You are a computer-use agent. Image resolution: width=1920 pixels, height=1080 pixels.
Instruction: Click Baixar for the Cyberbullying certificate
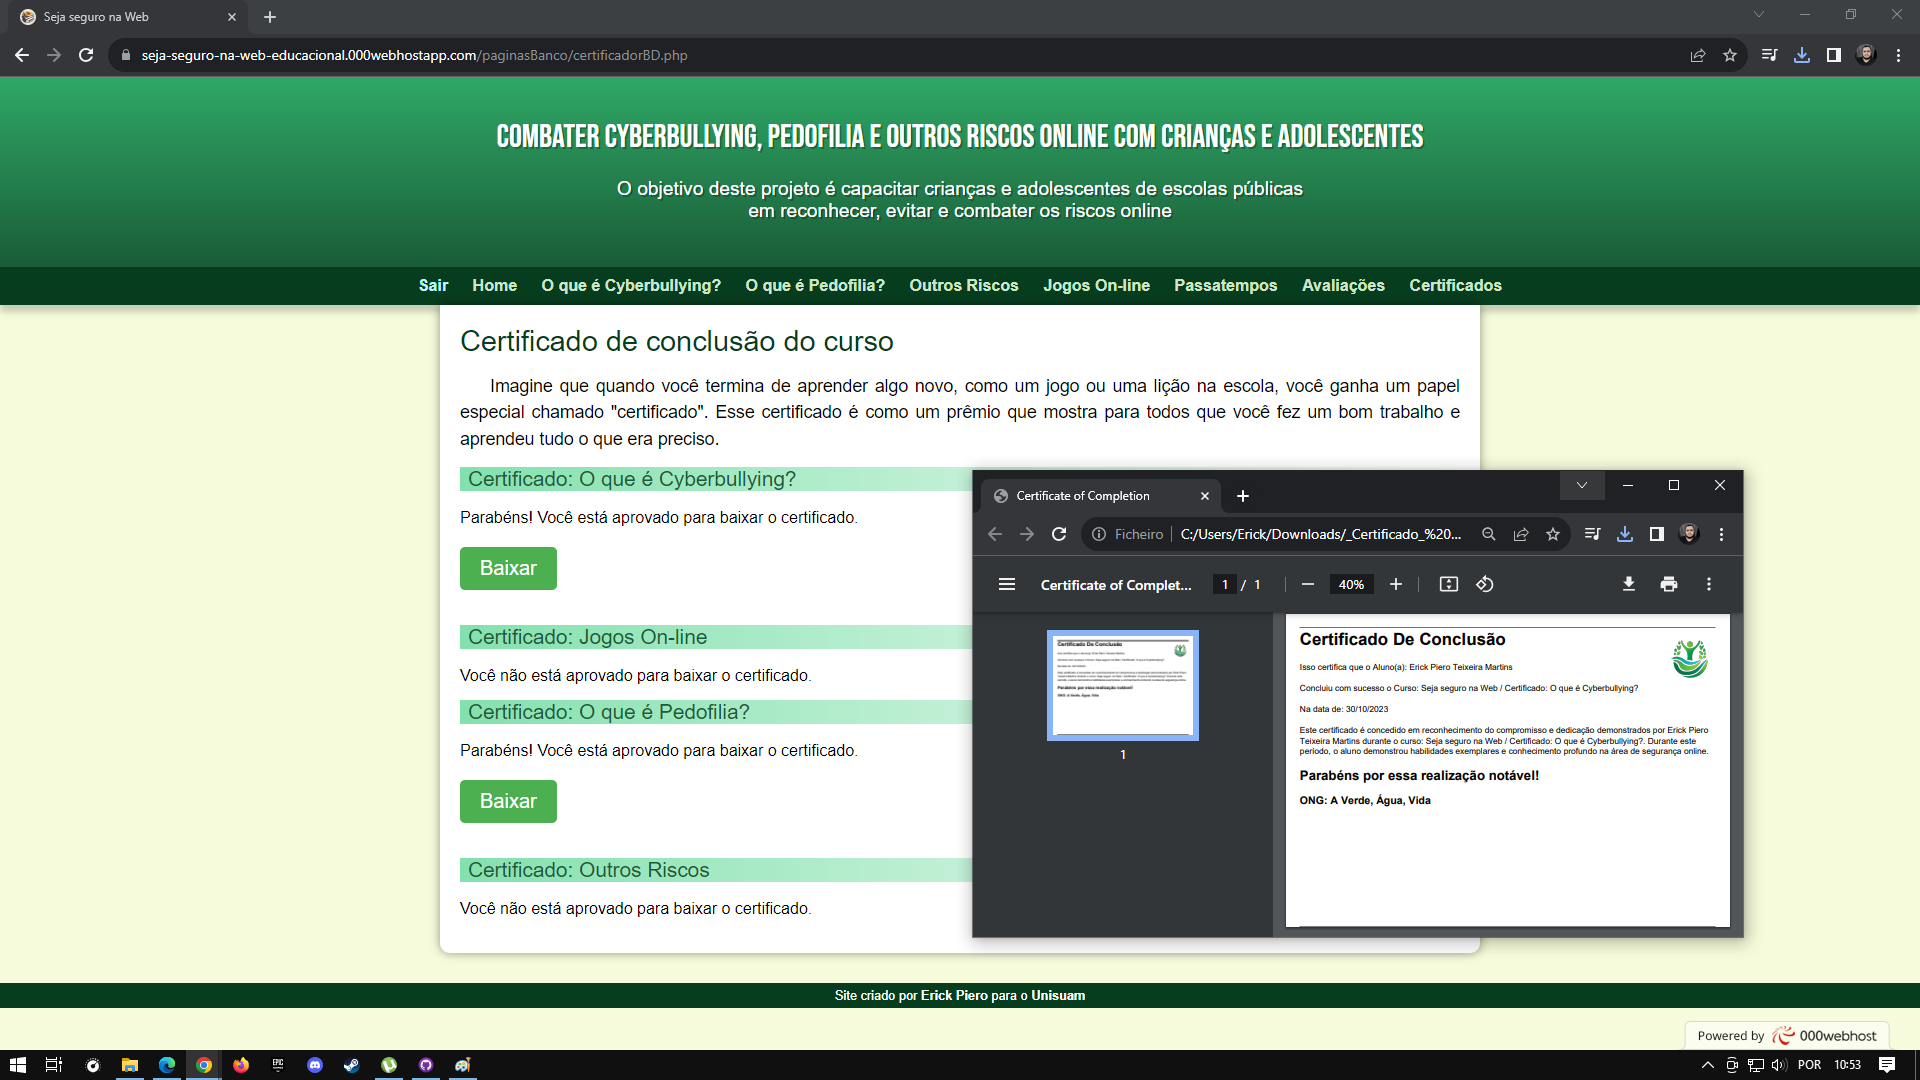[508, 568]
